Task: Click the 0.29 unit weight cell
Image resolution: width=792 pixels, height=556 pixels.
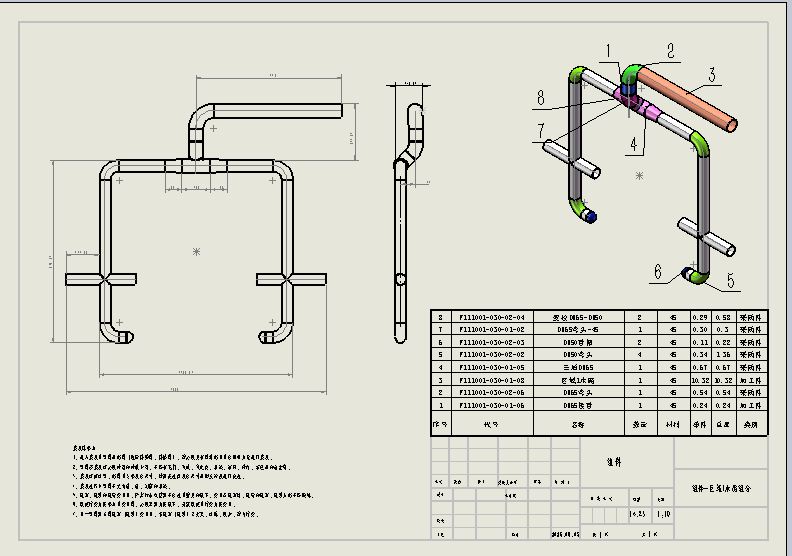Action: point(700,317)
